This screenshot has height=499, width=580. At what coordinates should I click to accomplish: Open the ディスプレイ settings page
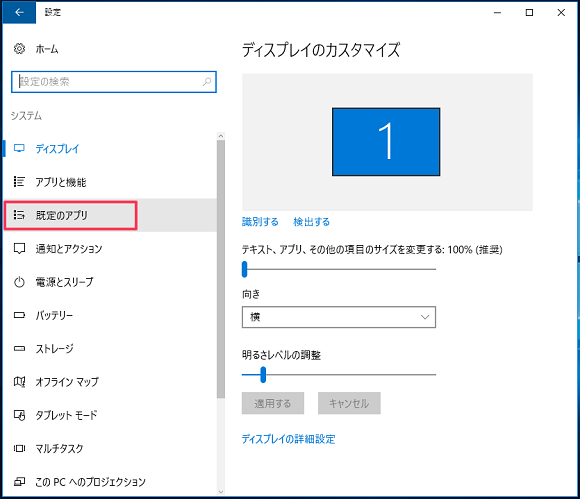(x=110, y=149)
